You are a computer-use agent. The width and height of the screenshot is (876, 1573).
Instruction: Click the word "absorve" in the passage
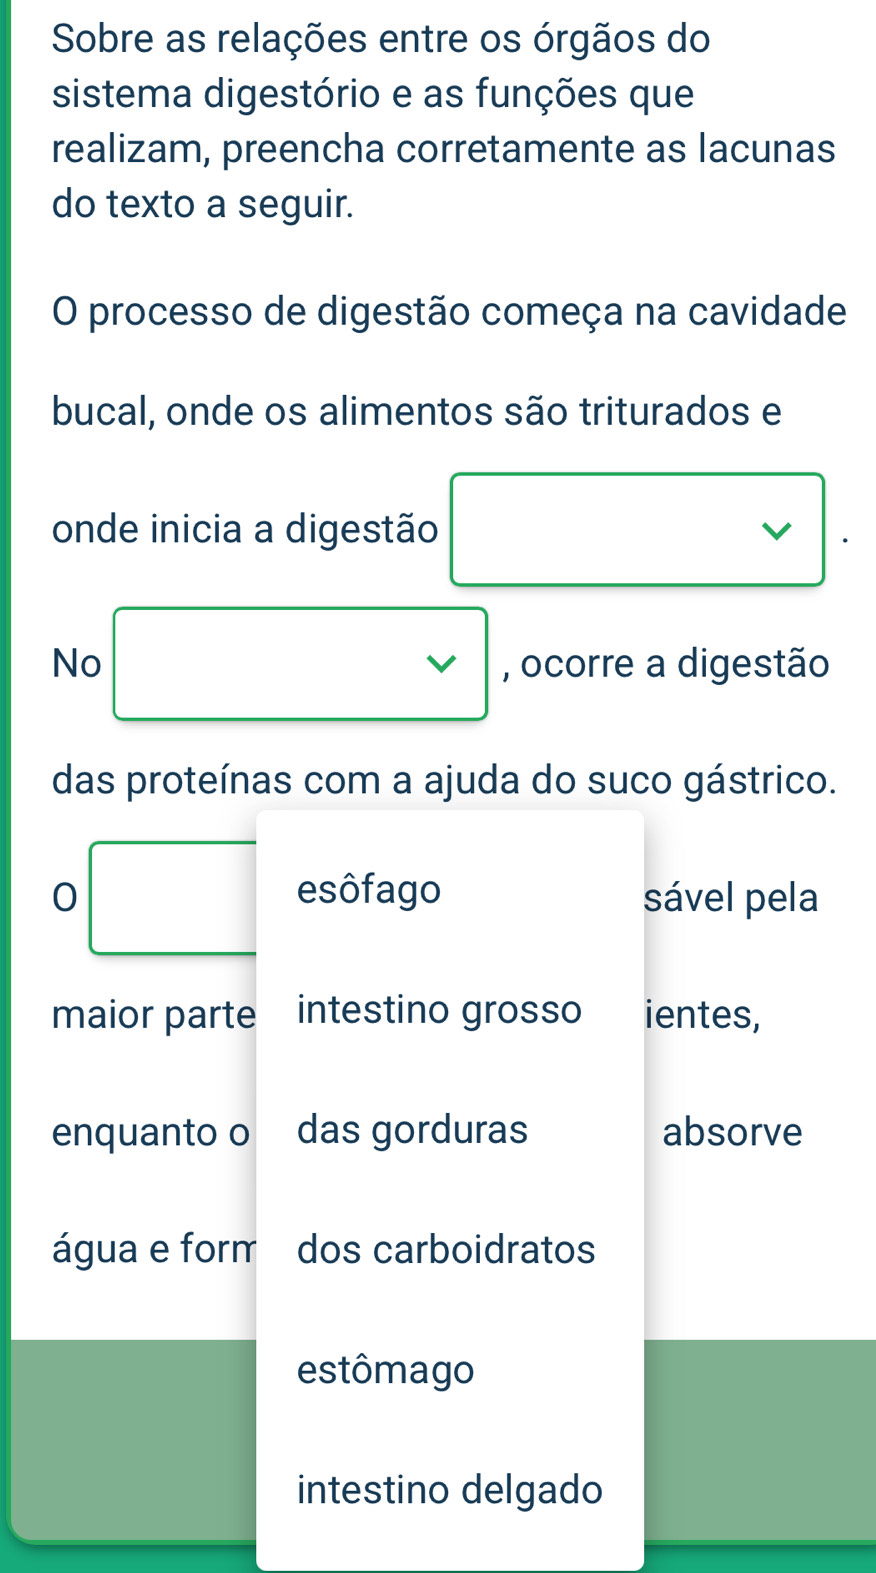732,1132
